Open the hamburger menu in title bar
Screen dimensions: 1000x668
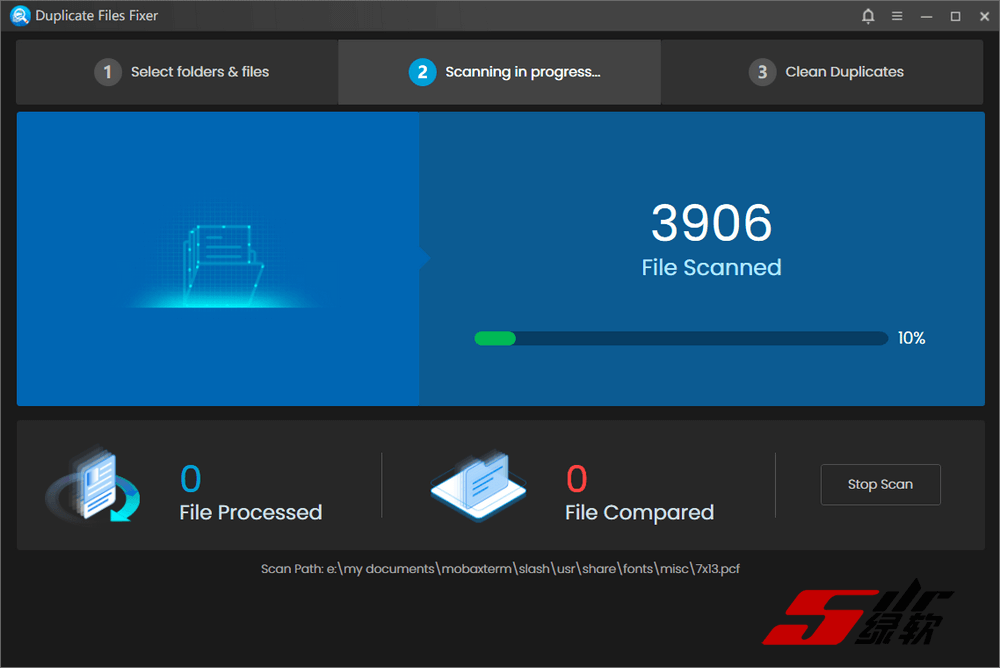click(x=897, y=16)
